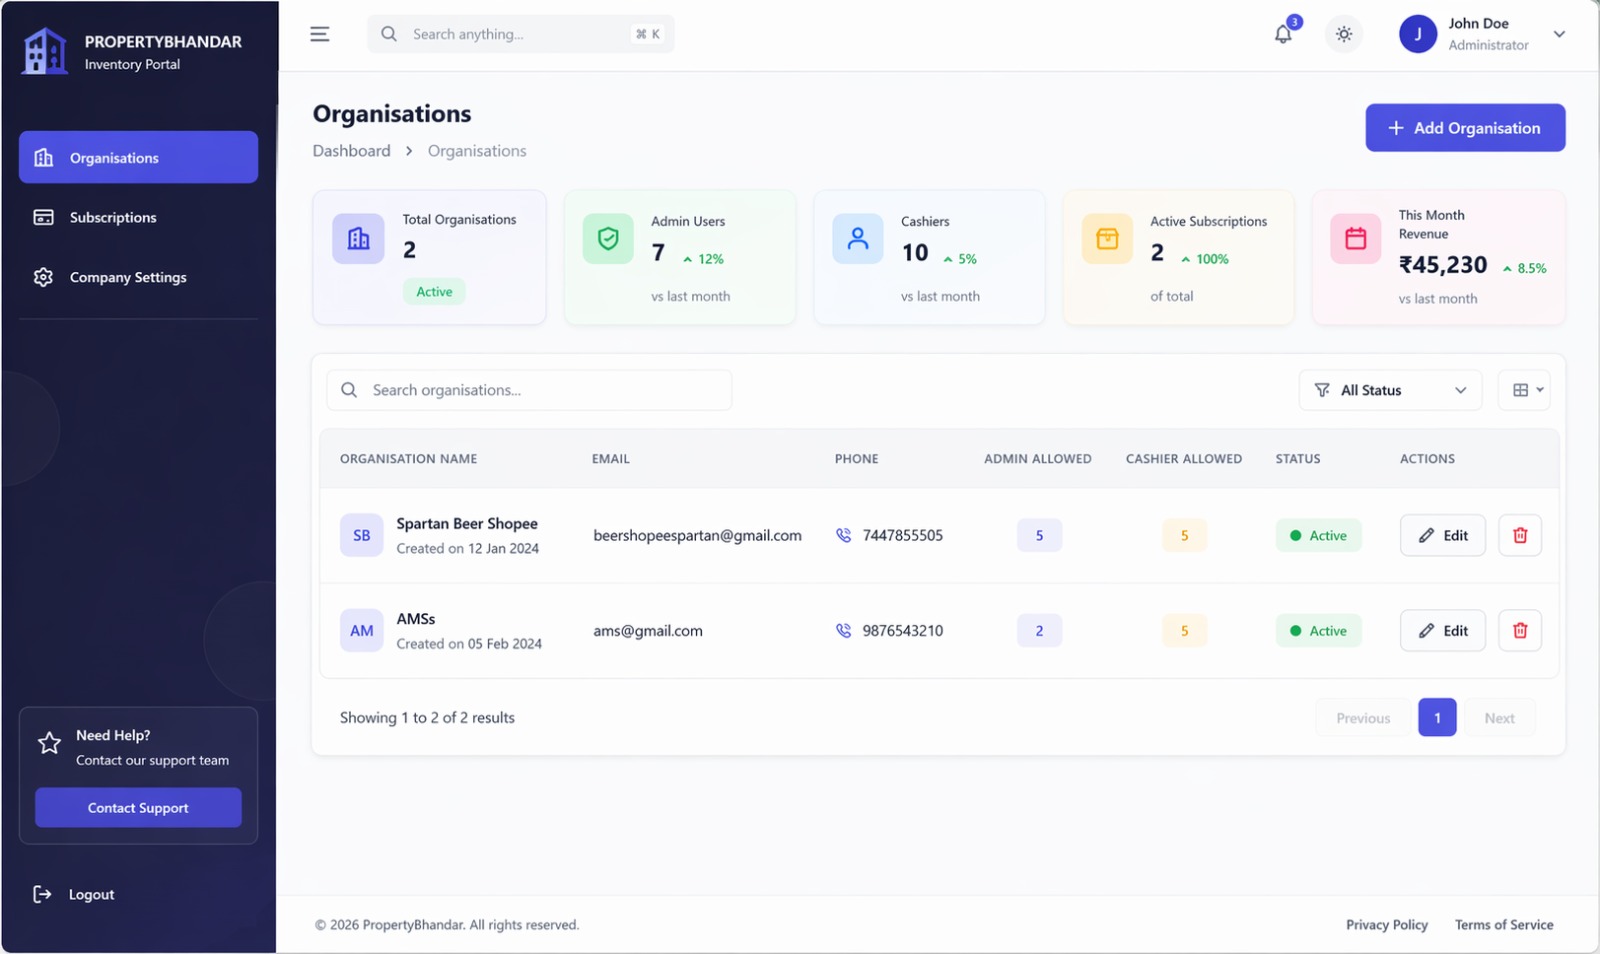Open the notifications bell

click(x=1283, y=34)
